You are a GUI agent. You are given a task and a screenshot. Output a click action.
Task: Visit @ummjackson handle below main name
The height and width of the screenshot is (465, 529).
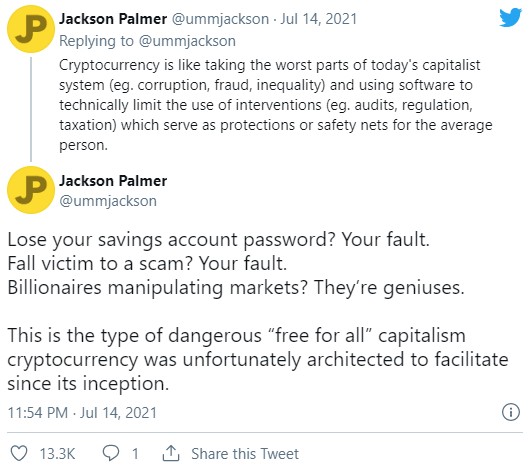pos(108,201)
